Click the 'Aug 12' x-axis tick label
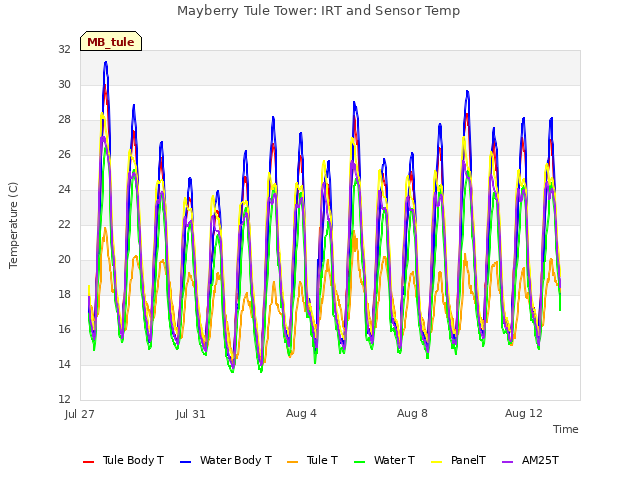The image size is (640, 480). (x=524, y=413)
